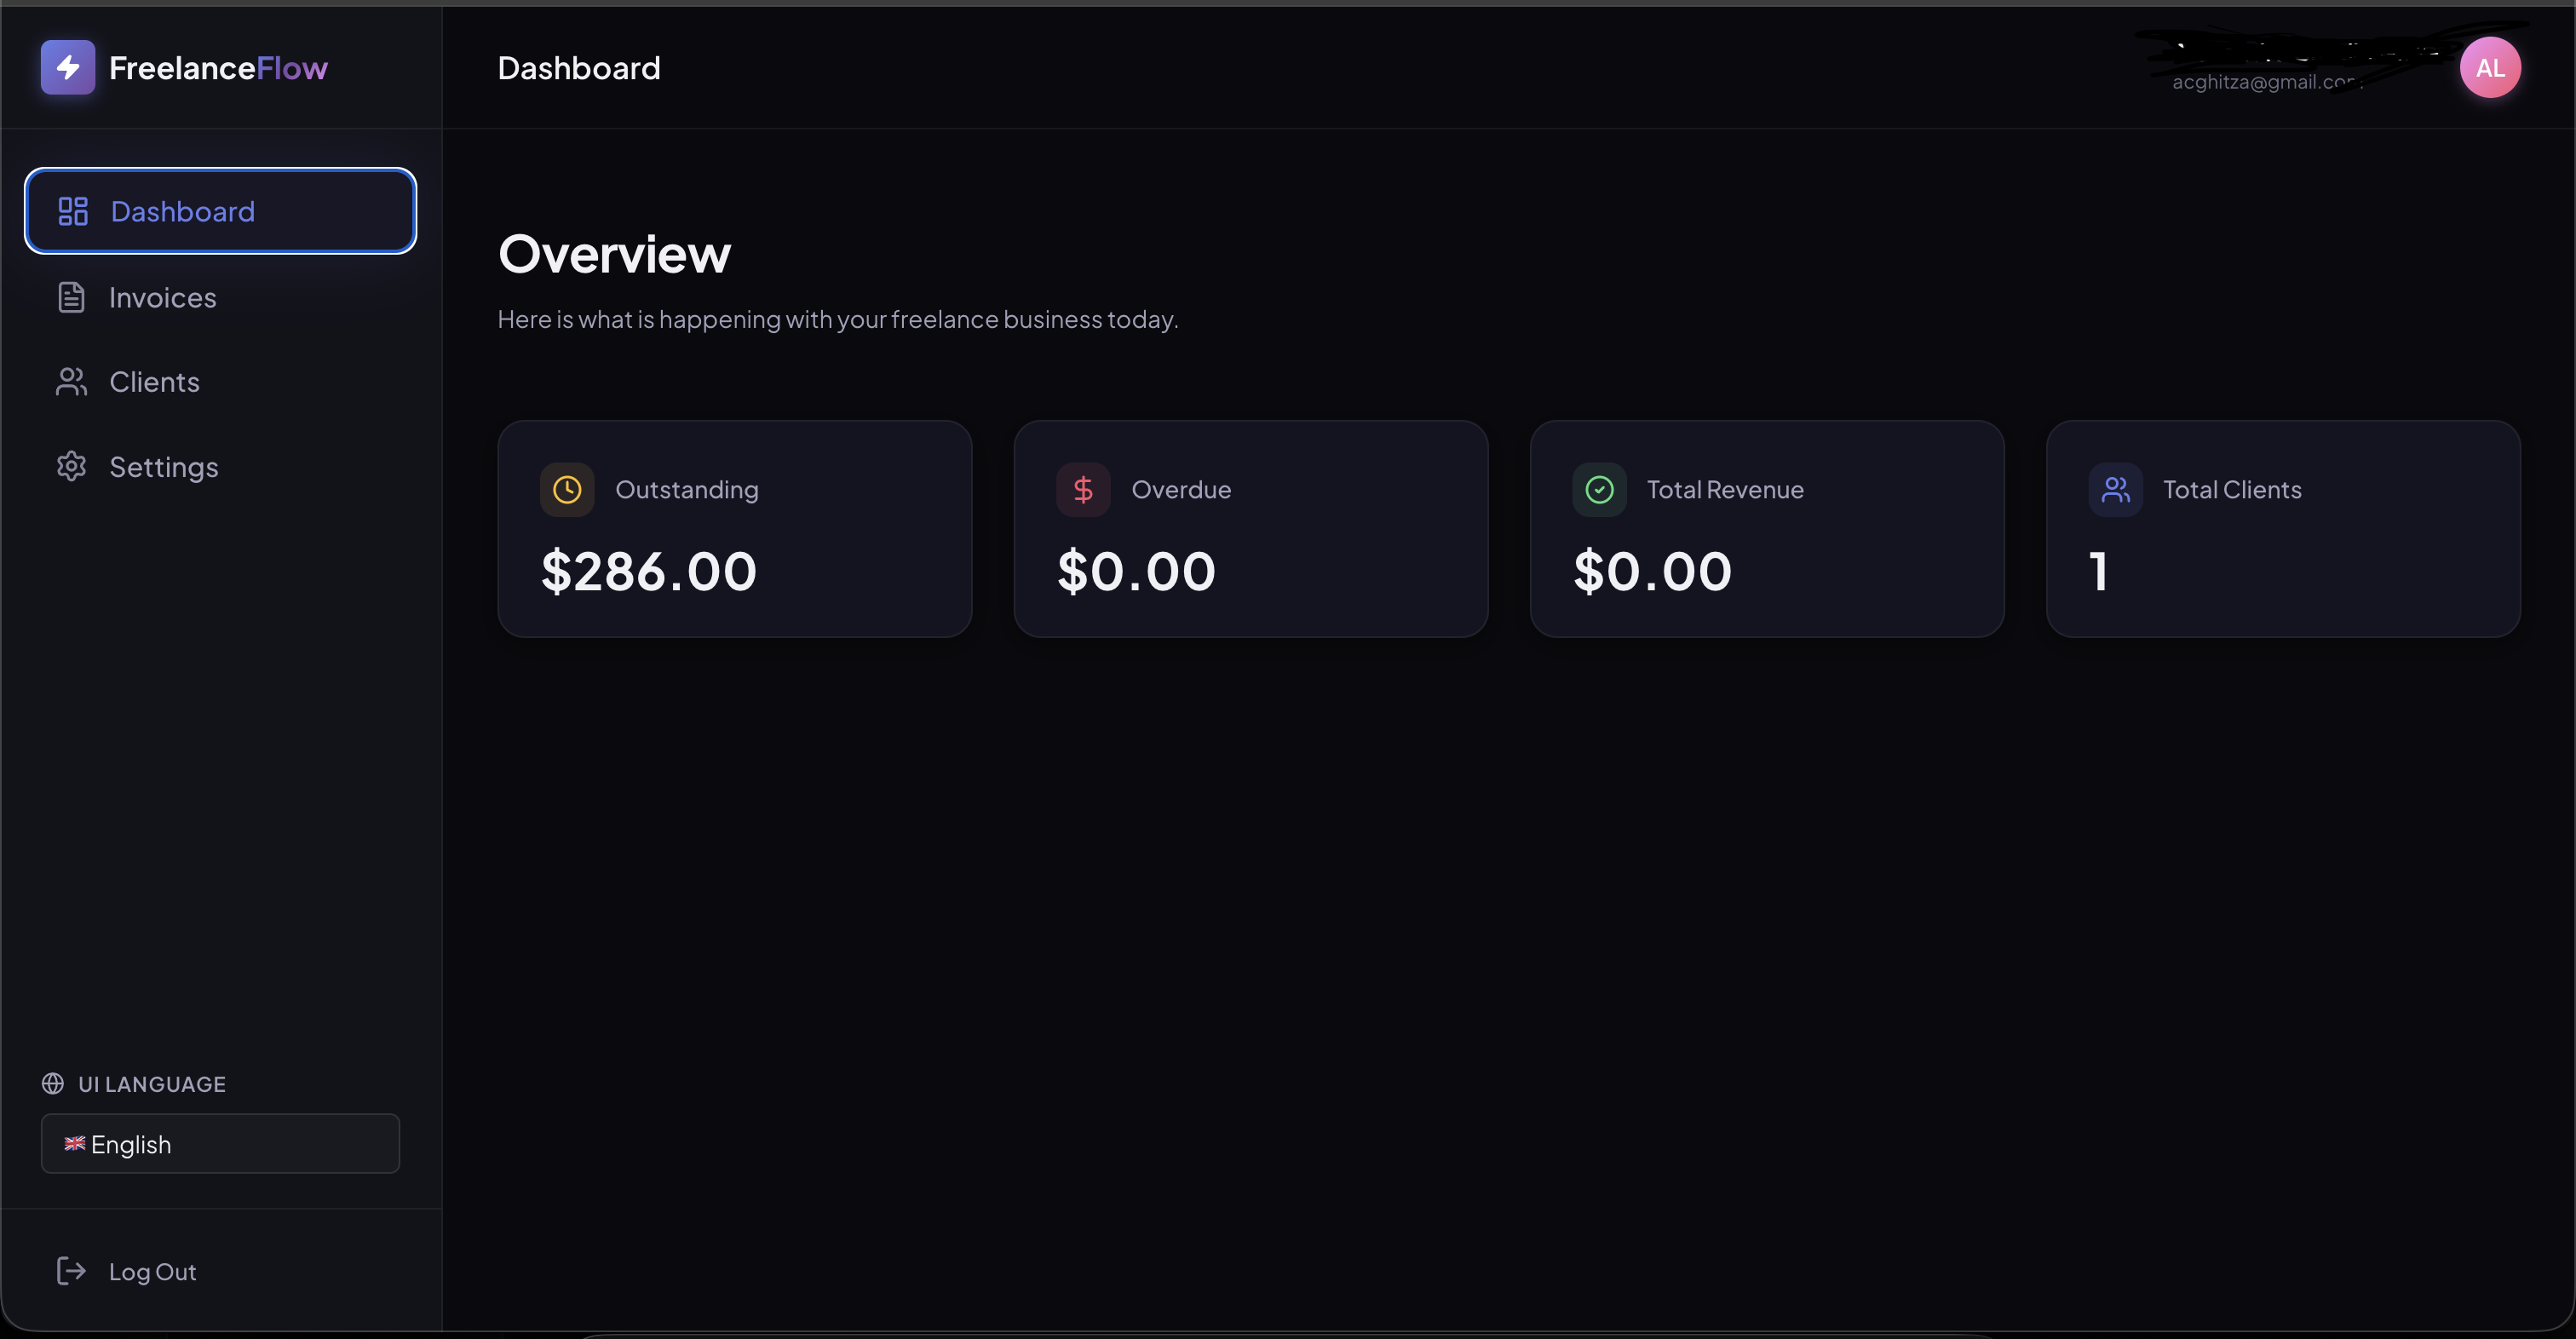Click the Outstanding clock icon

tap(567, 490)
